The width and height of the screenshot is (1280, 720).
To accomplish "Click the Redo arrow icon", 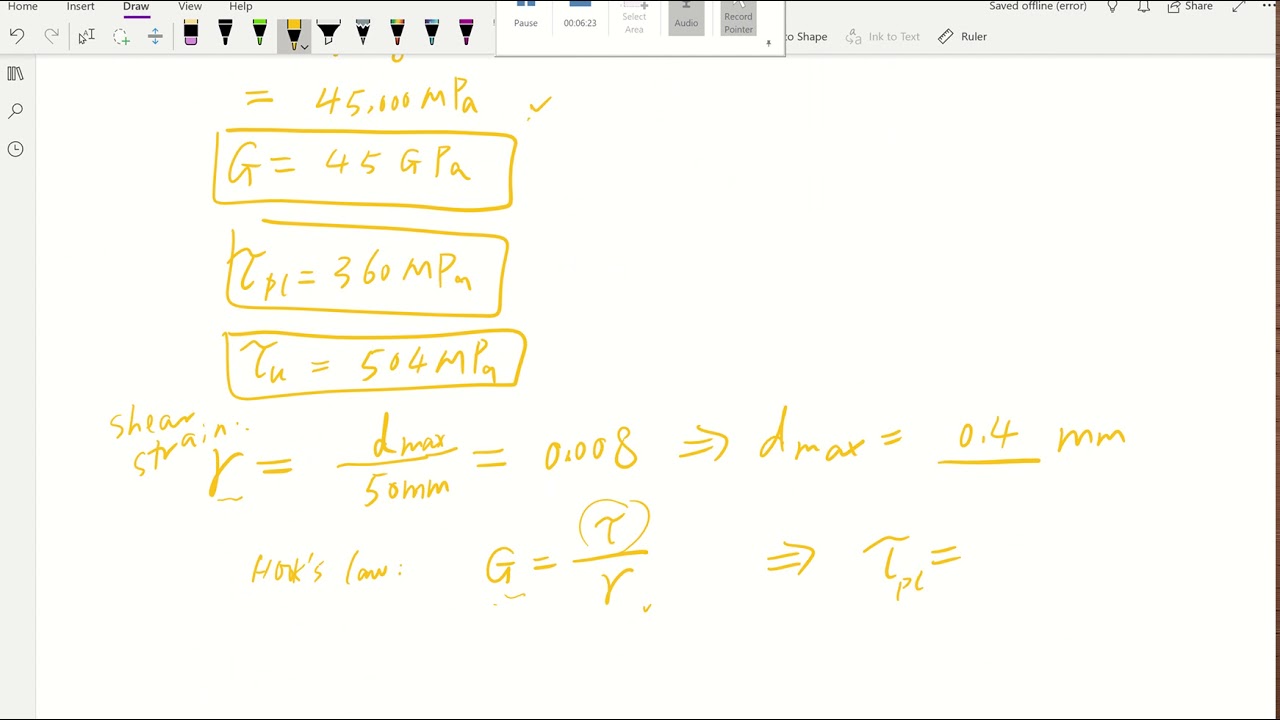I will click(x=52, y=37).
